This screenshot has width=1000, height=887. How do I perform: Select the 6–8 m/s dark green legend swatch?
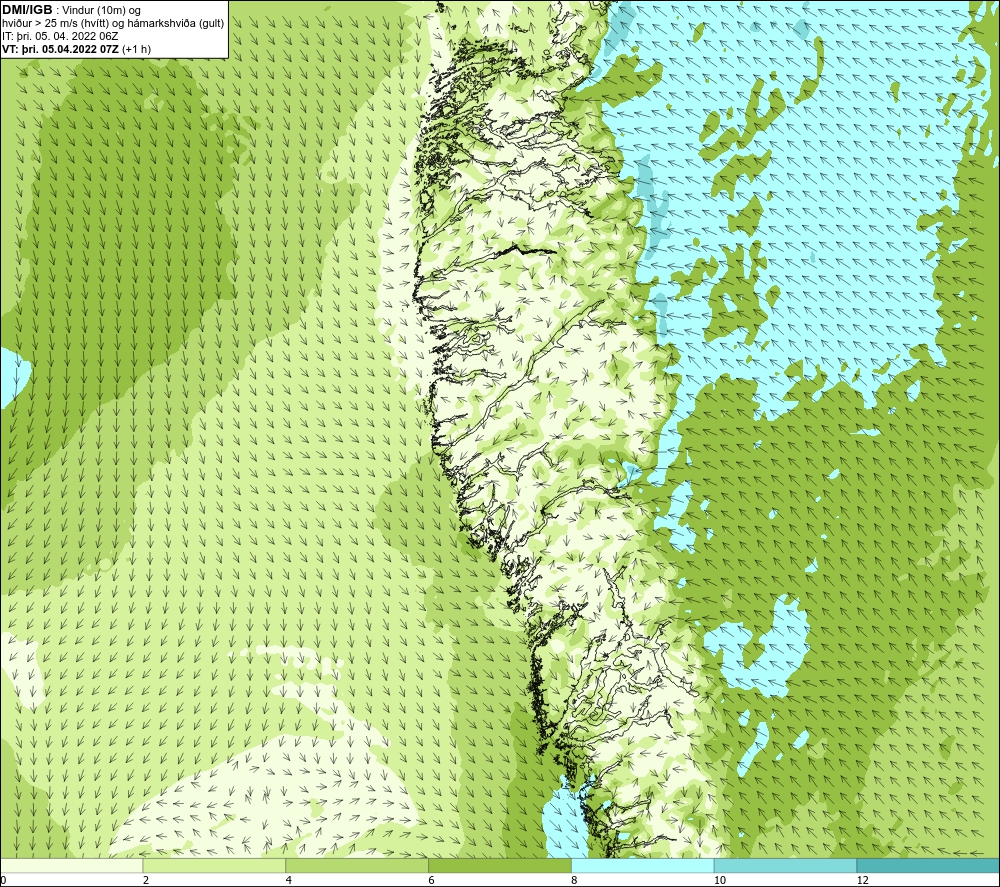[x=500, y=865]
